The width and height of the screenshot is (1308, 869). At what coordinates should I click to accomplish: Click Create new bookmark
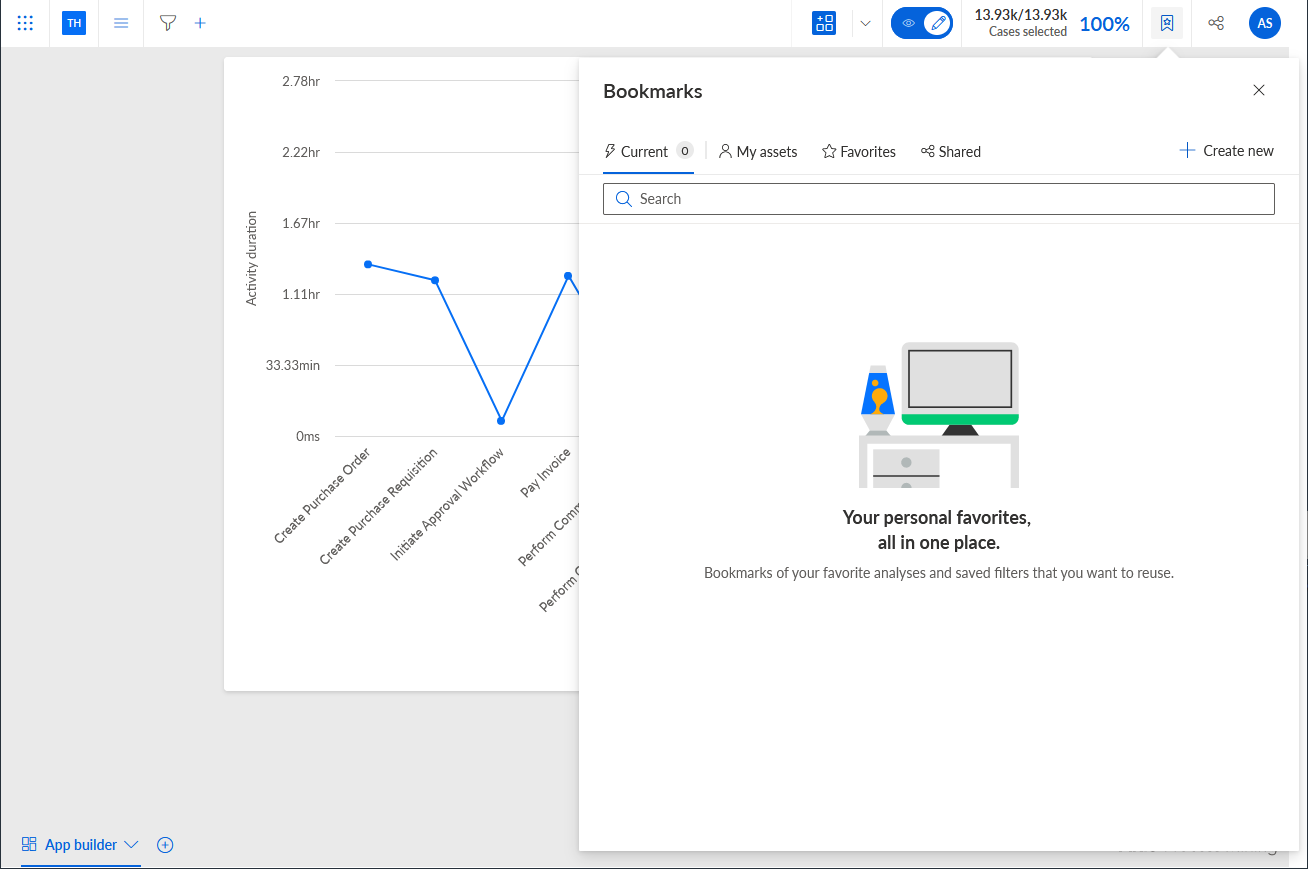[1227, 151]
